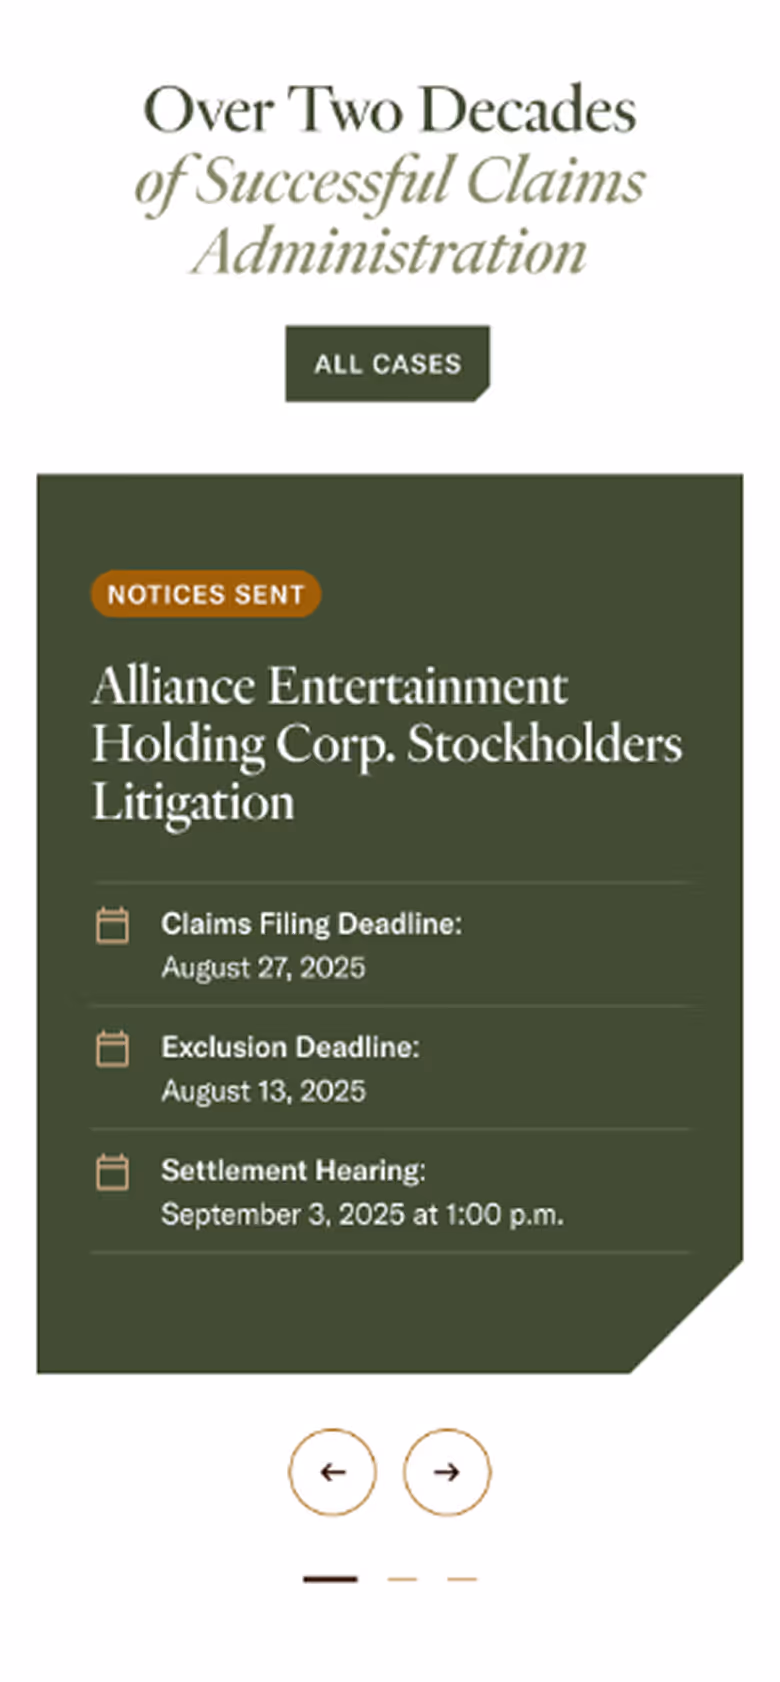The image size is (780, 1682).
Task: Select the calendar icon beside Claims Filing Deadline
Action: pos(112,926)
